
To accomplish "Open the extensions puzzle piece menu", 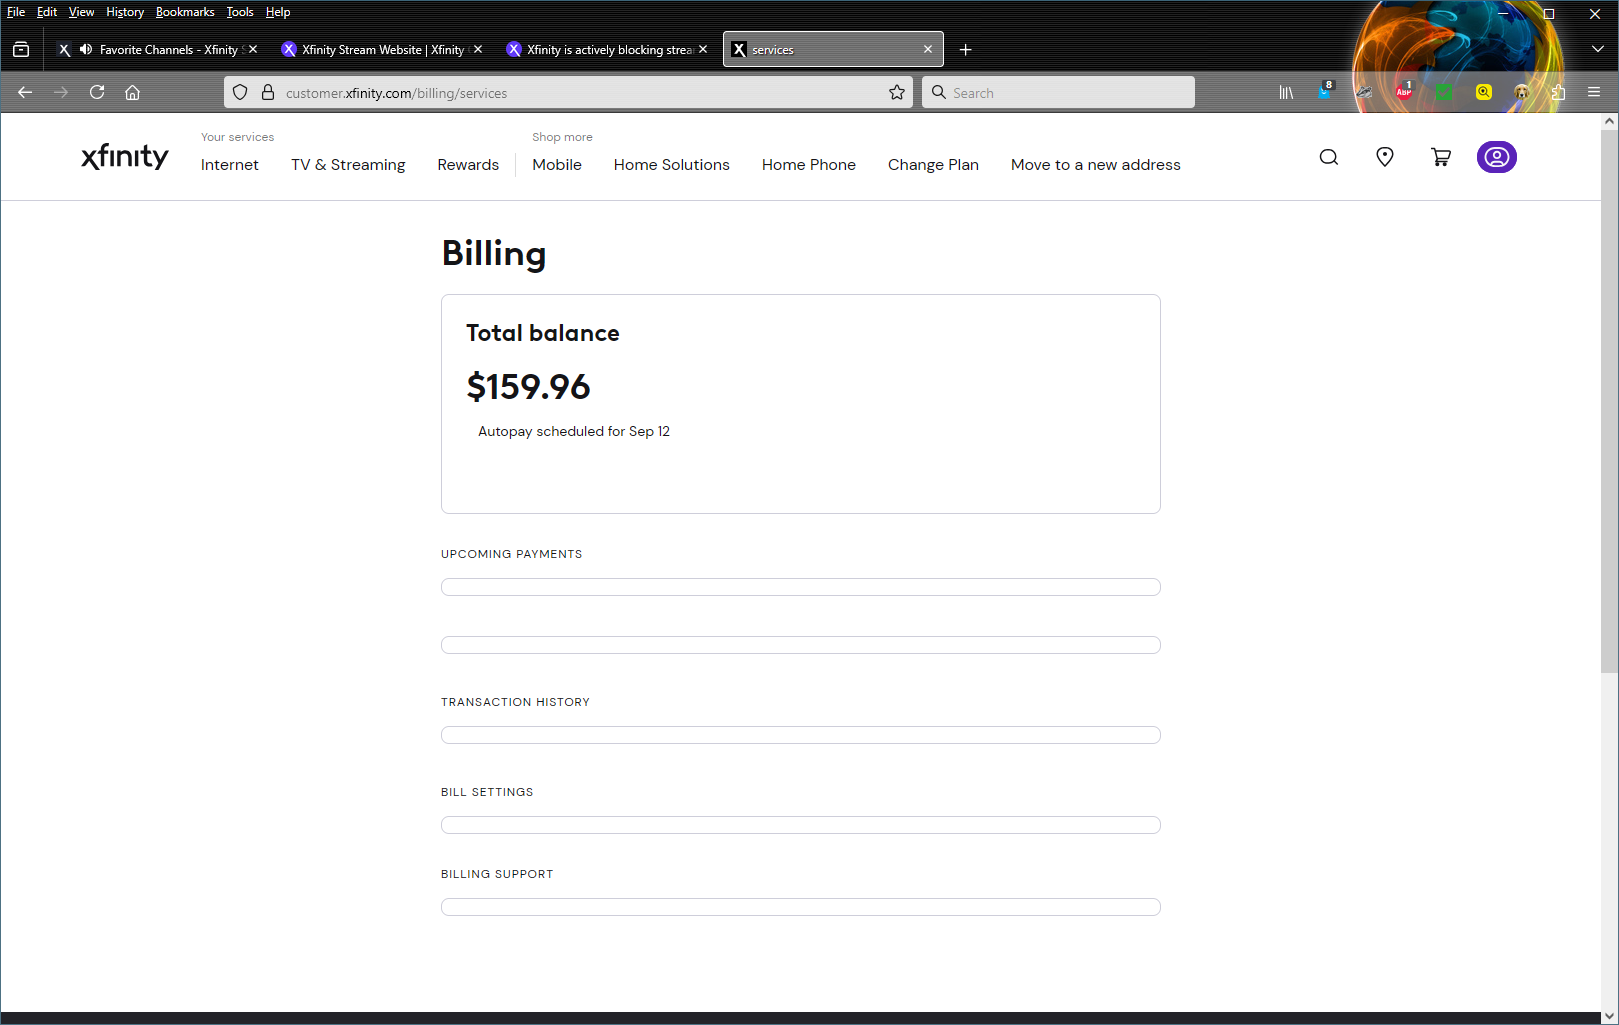I will click(1558, 92).
